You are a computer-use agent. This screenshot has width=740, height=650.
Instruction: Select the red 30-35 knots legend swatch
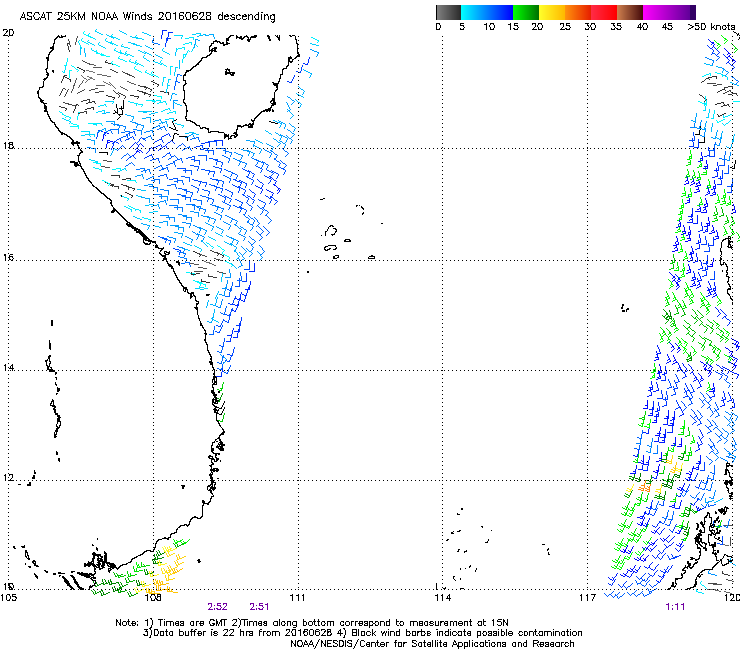pyautogui.click(x=604, y=12)
